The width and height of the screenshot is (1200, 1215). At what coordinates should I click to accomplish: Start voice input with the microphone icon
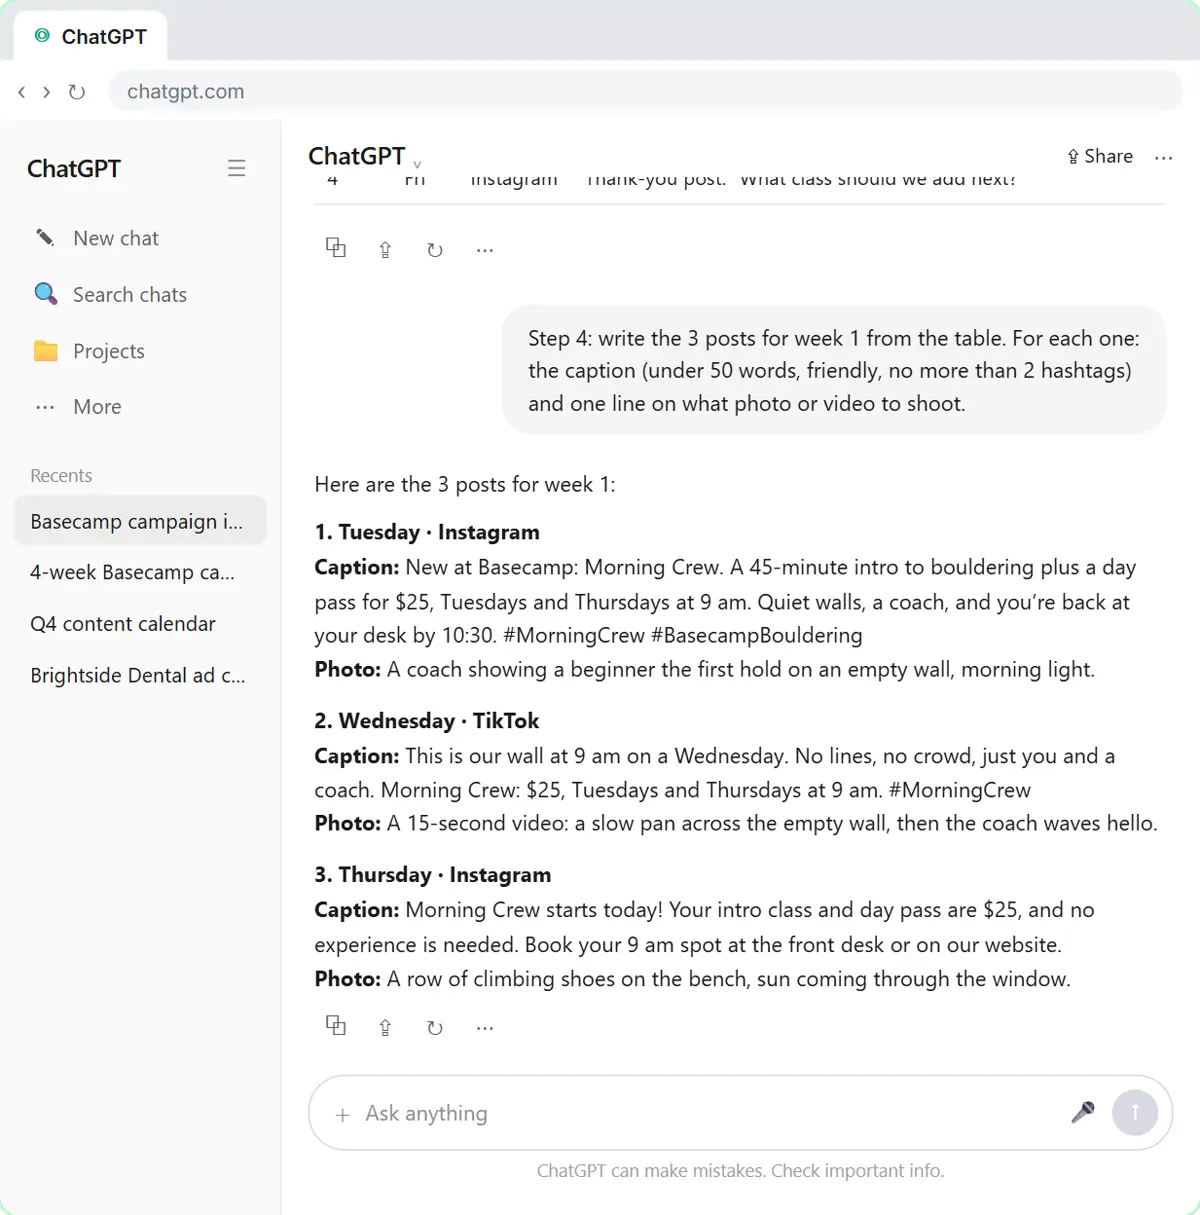[1083, 1112]
